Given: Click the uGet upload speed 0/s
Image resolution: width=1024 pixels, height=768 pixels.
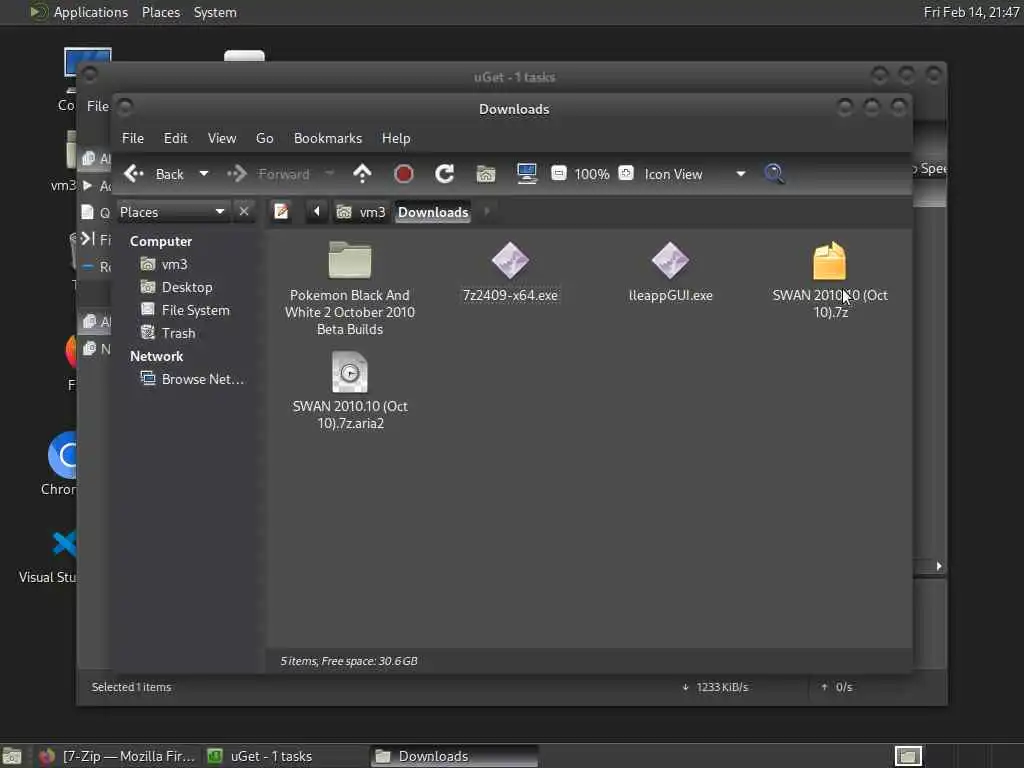Looking at the screenshot, I should (x=837, y=687).
